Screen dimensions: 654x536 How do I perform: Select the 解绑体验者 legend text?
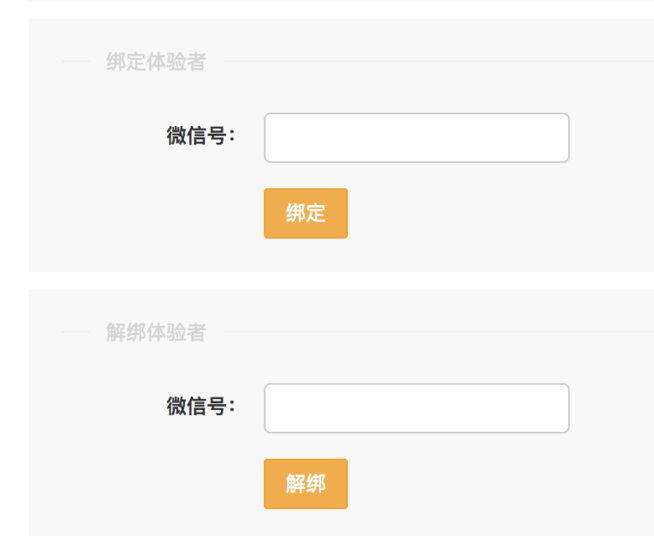coord(156,332)
